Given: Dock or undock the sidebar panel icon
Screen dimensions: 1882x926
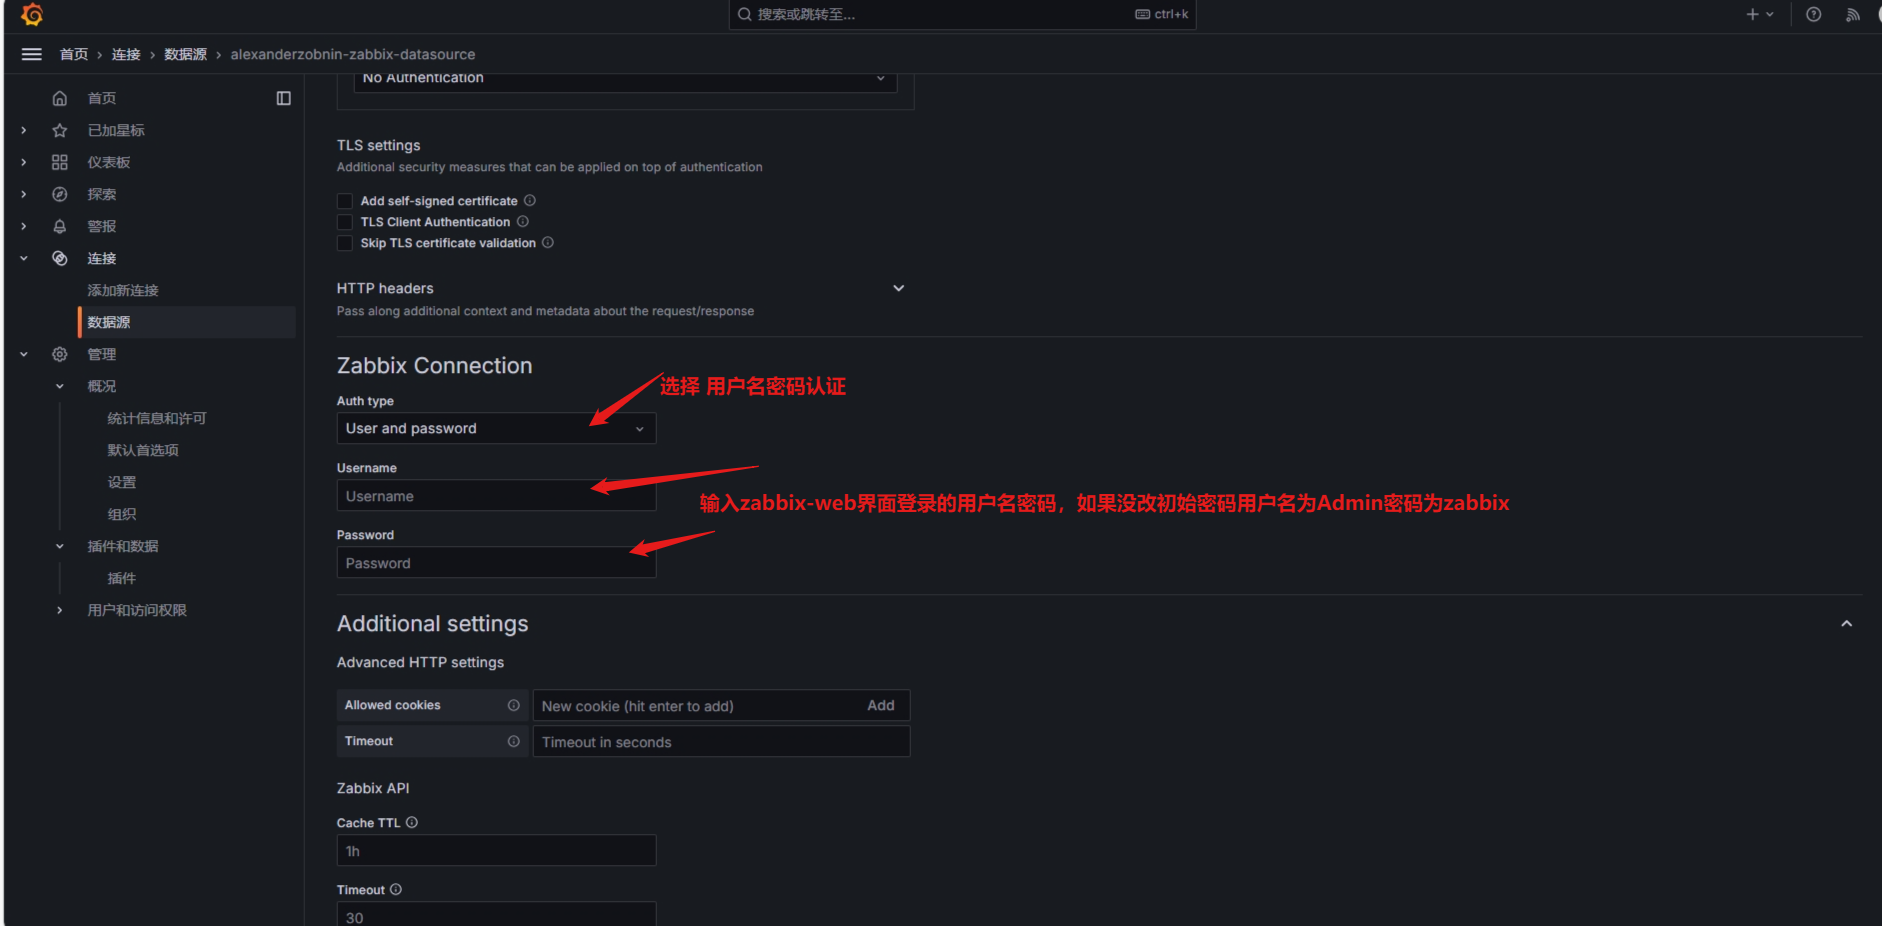Looking at the screenshot, I should [284, 98].
